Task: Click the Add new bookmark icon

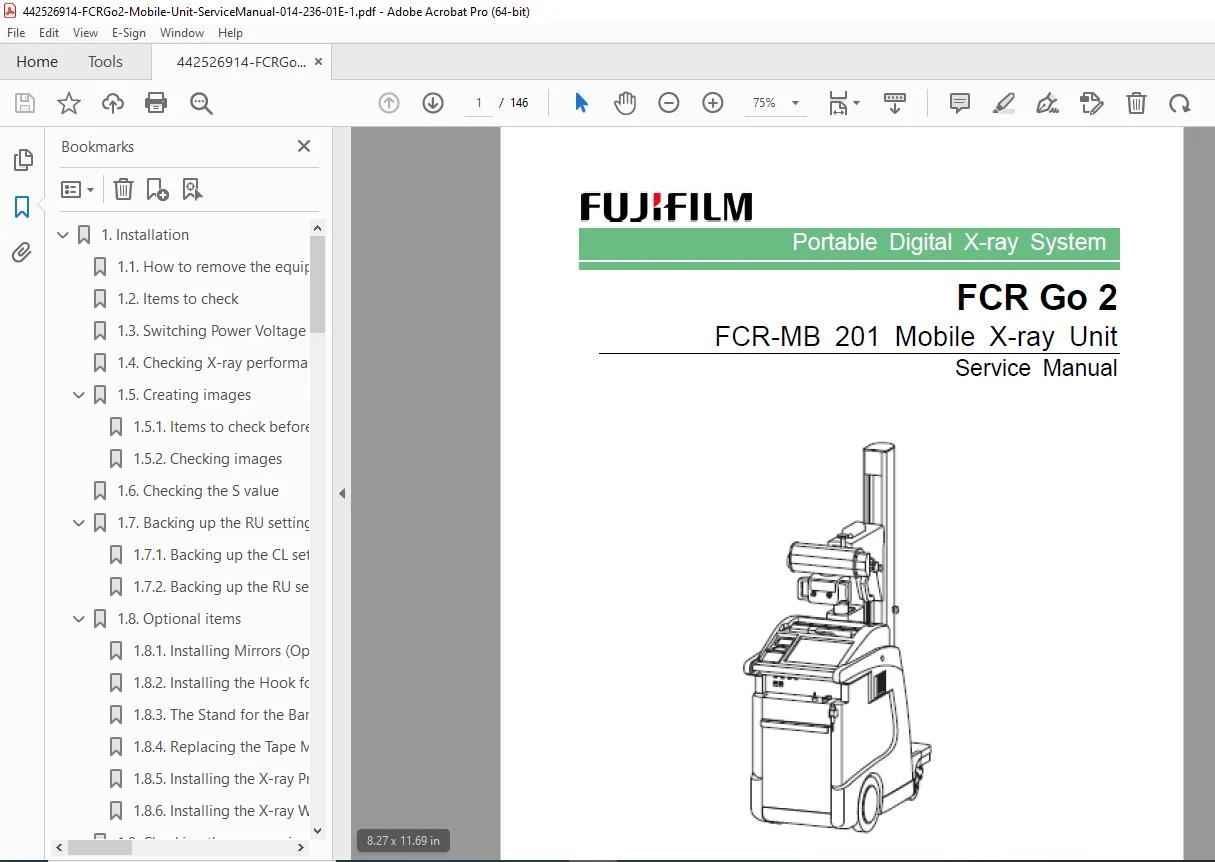Action: [158, 189]
